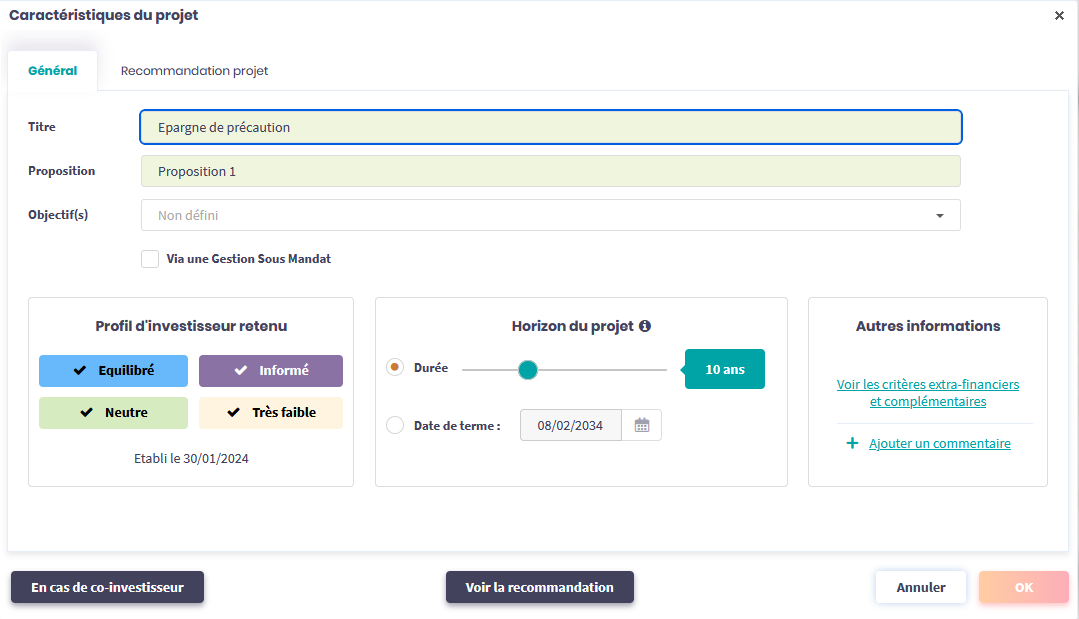Click the En cas de co-investisseur button

[x=107, y=588]
